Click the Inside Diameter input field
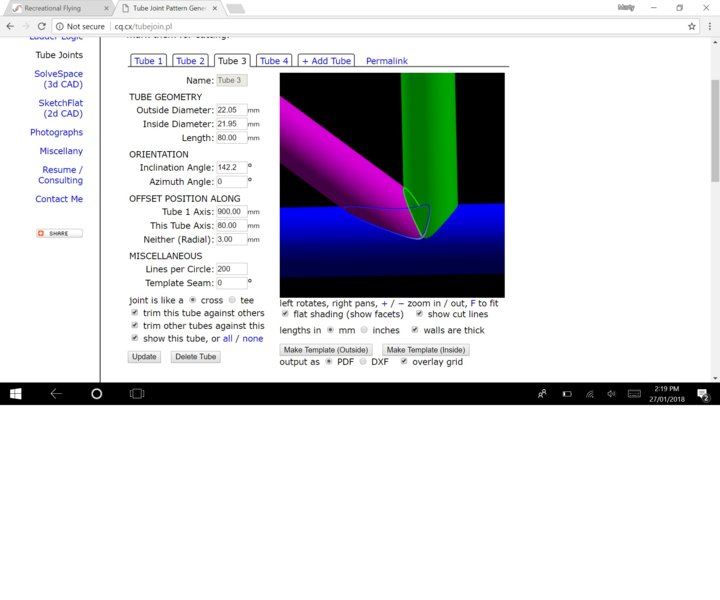This screenshot has height=600, width=720. [232, 123]
